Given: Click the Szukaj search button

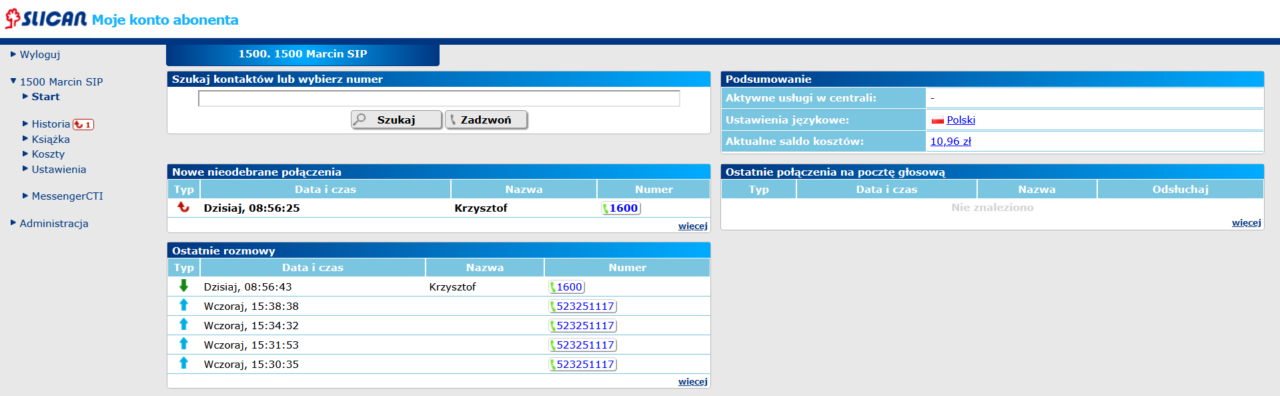Looking at the screenshot, I should tap(396, 119).
